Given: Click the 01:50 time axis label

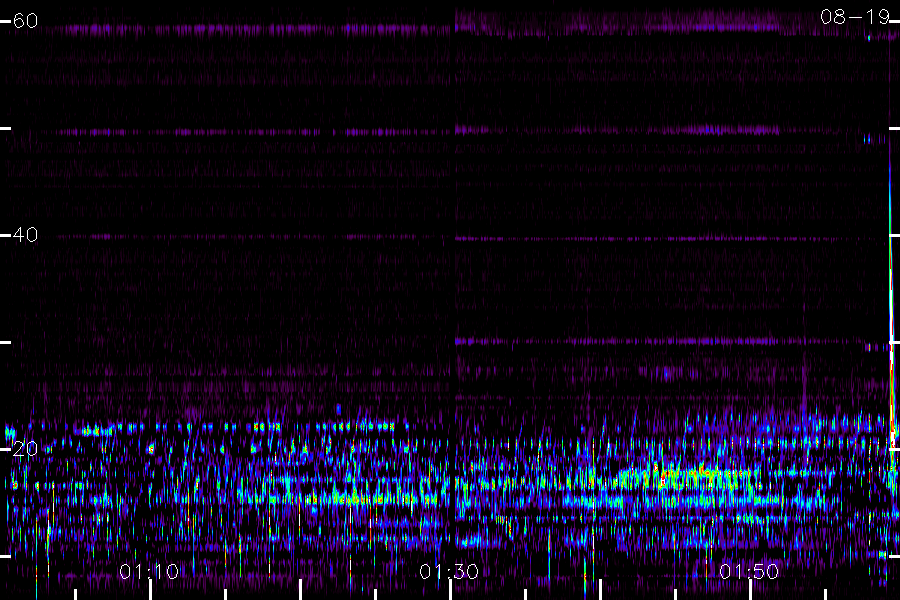Looking at the screenshot, I should click(749, 572).
